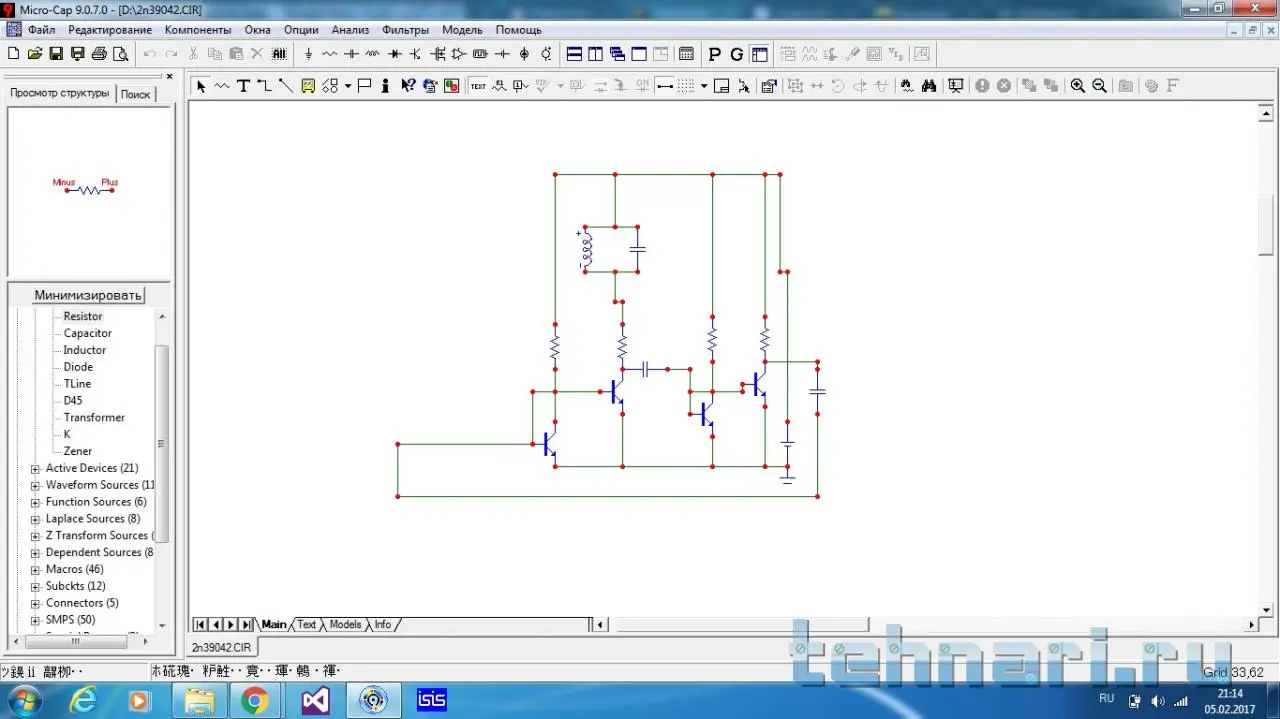Expand the Active Devices (21) tree node
Screen dimensions: 1280x719
[x=36, y=469]
